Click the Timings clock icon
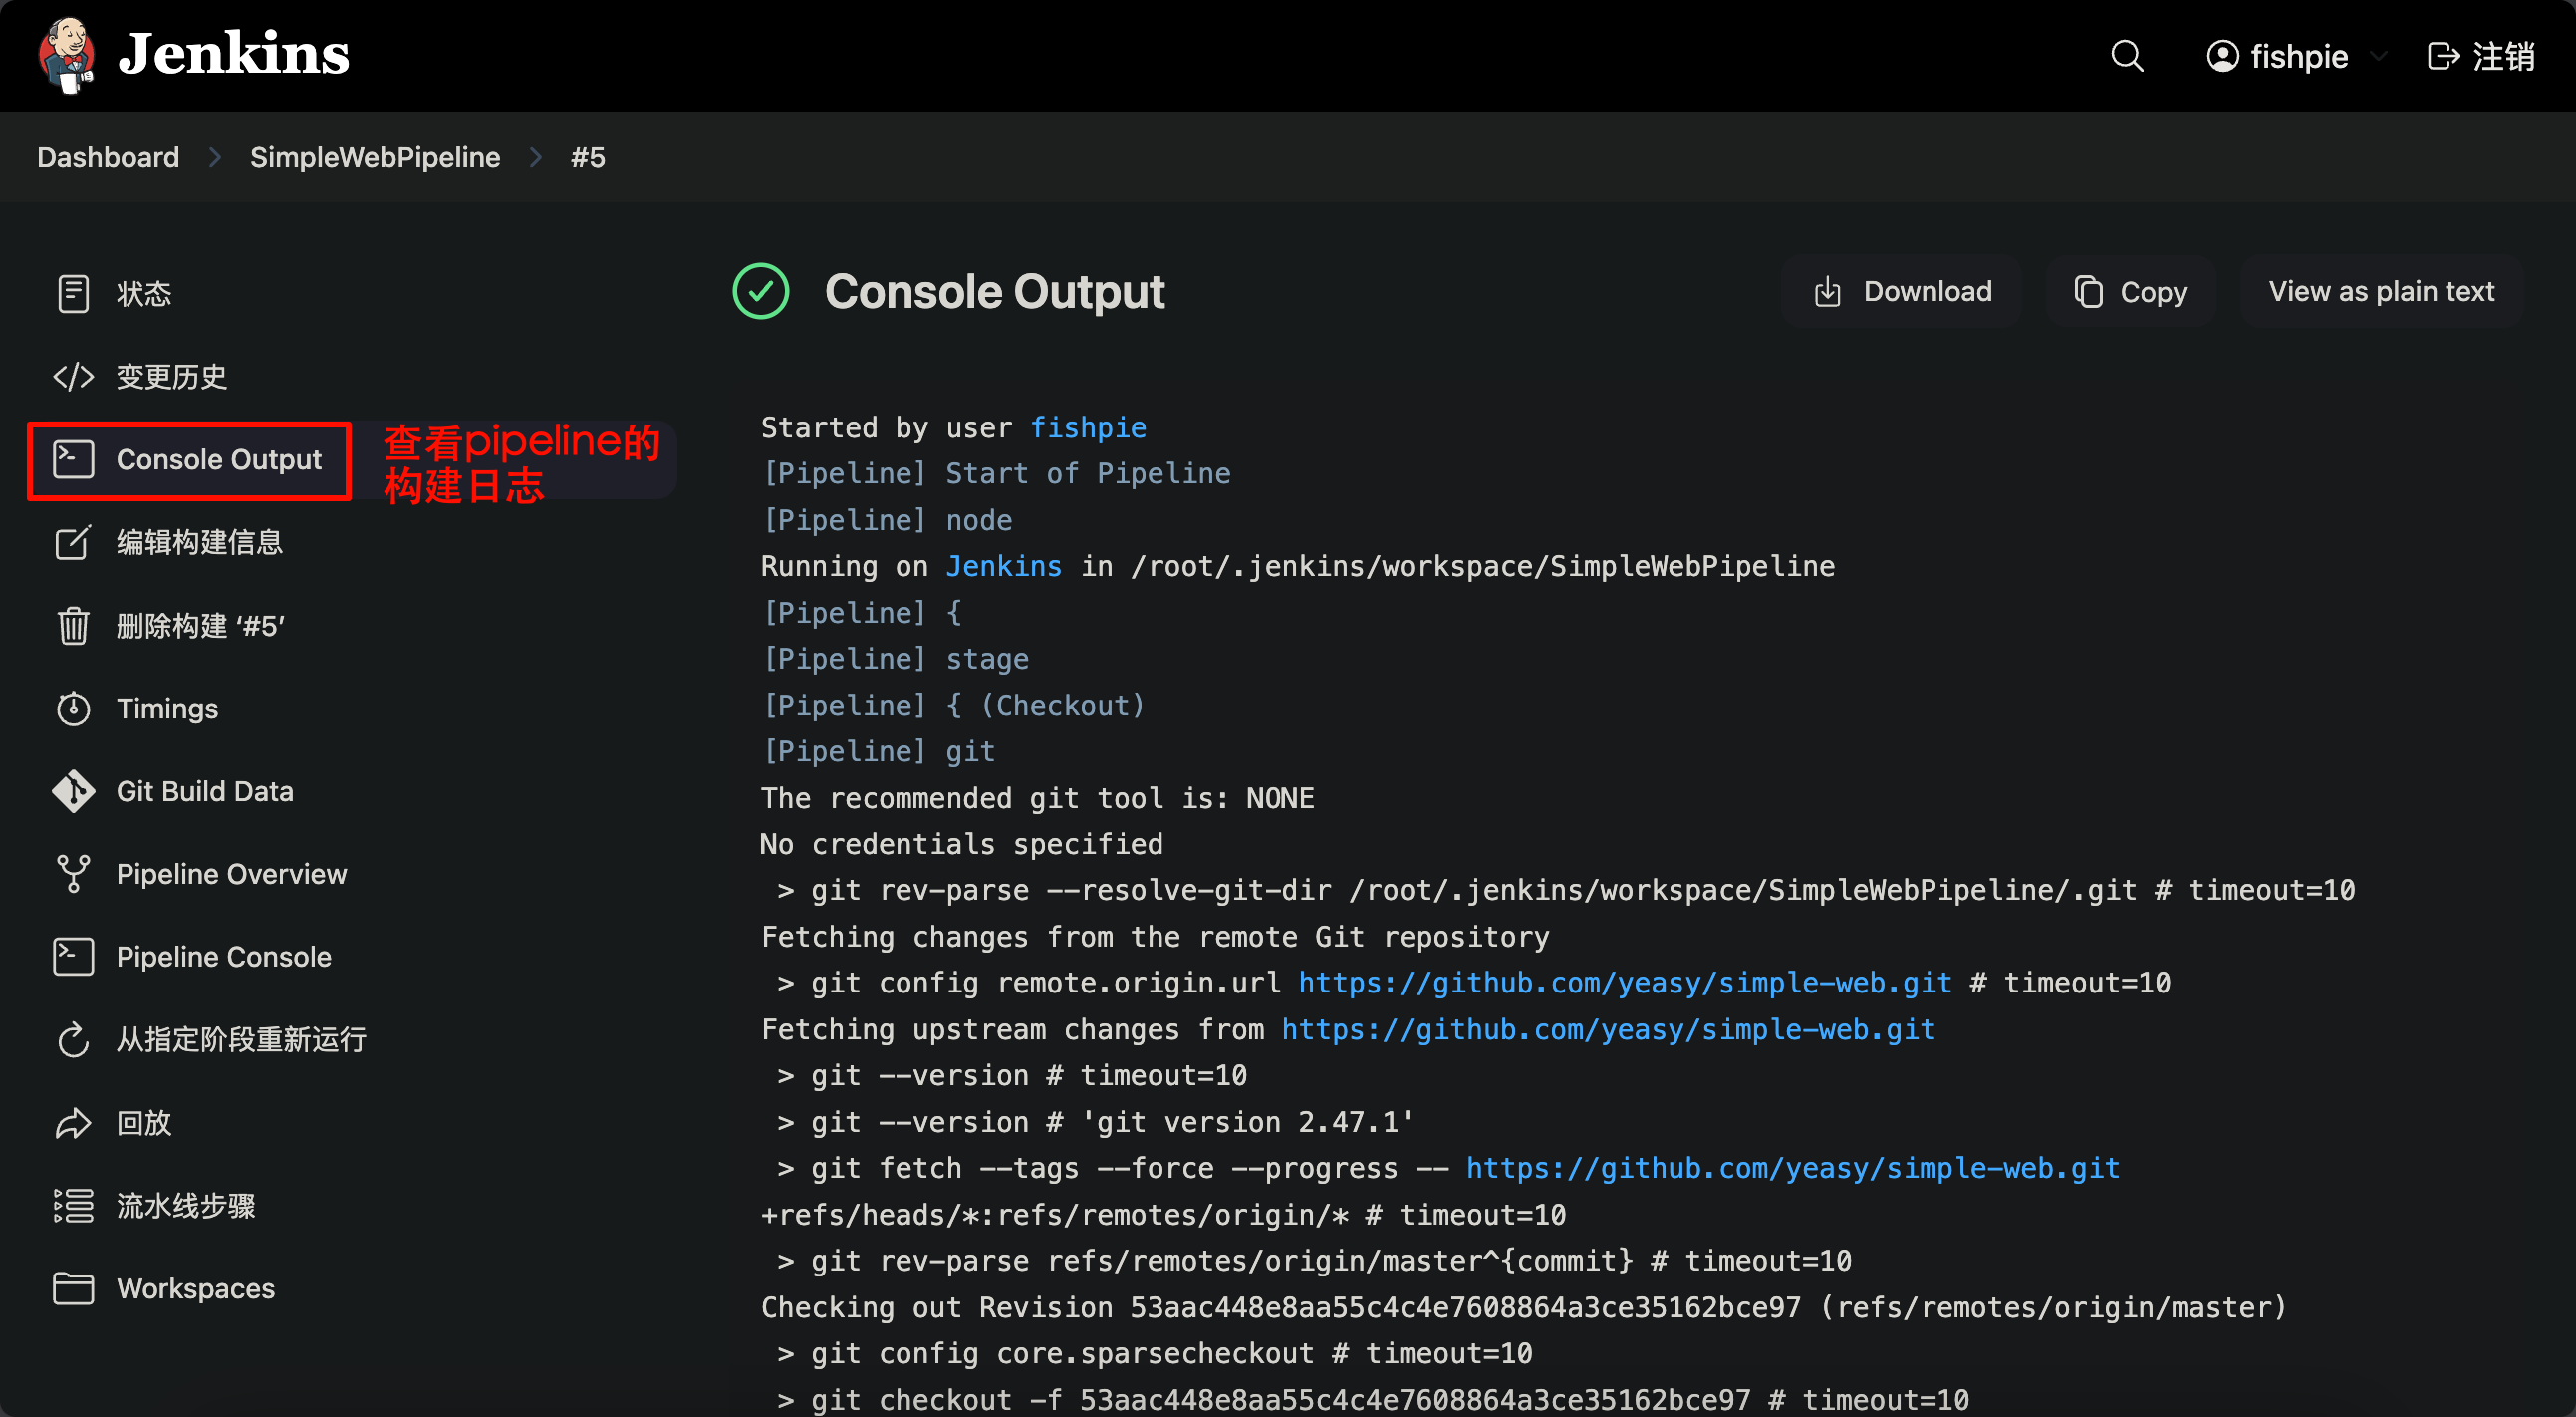 point(73,709)
